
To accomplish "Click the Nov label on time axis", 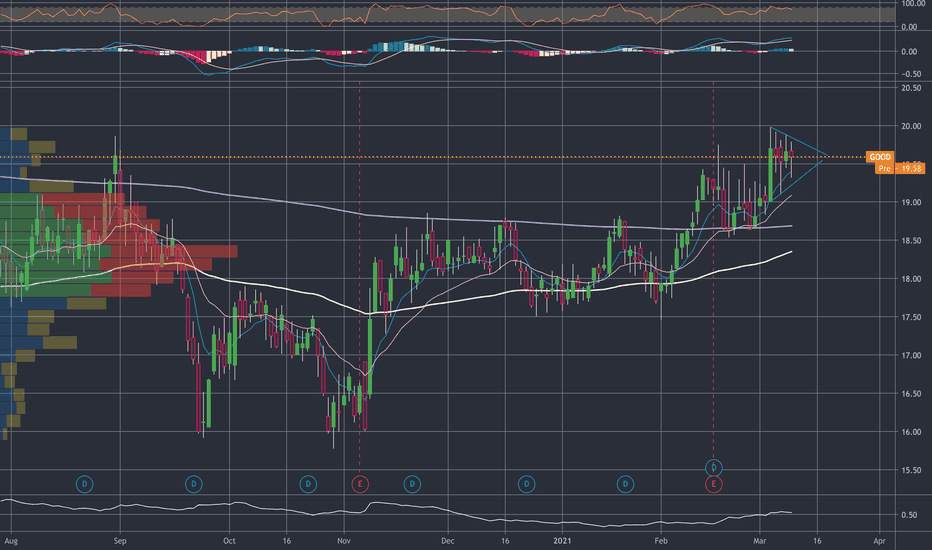I will 344,541.
